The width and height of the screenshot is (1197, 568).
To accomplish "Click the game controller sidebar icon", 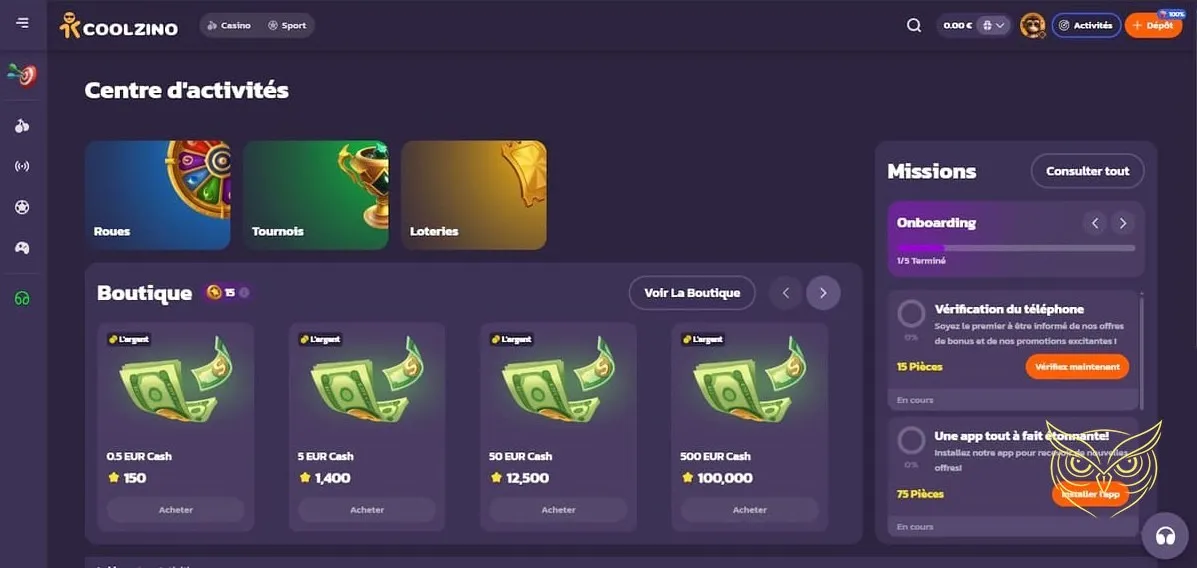I will pyautogui.click(x=22, y=247).
